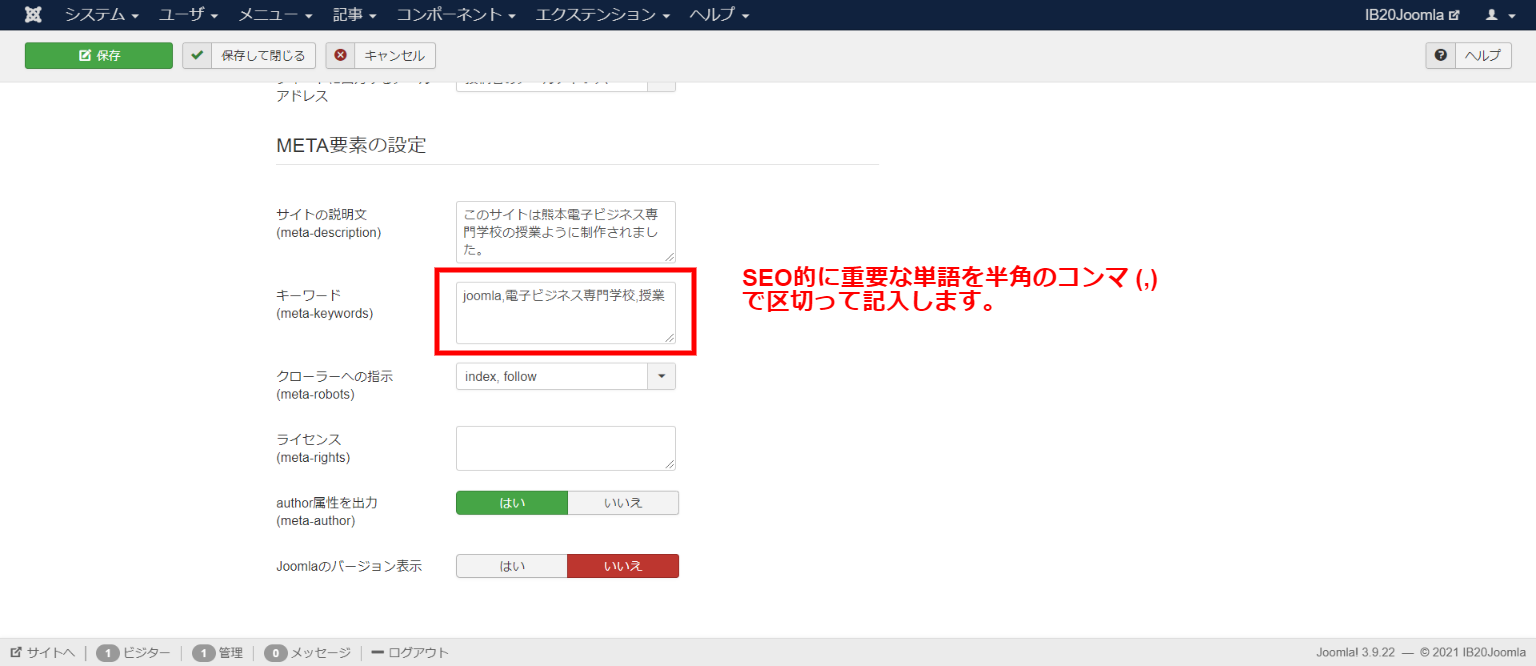
Task: Click the ログアウト logout link
Action: (x=410, y=653)
